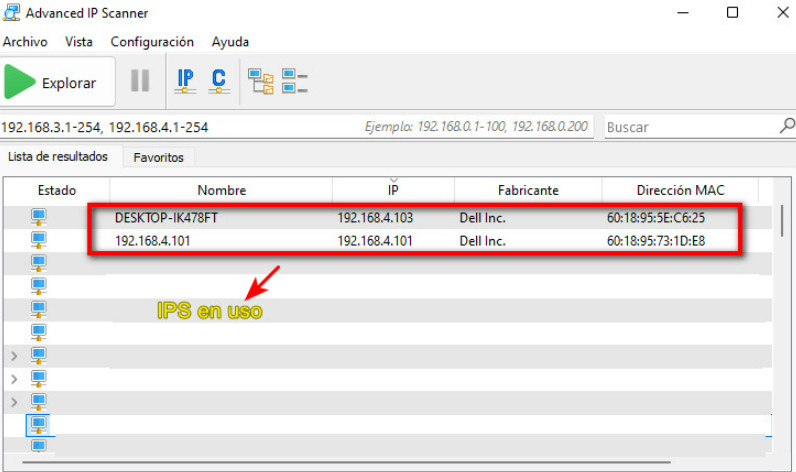
Task: Open the Archivo menu
Action: click(25, 42)
